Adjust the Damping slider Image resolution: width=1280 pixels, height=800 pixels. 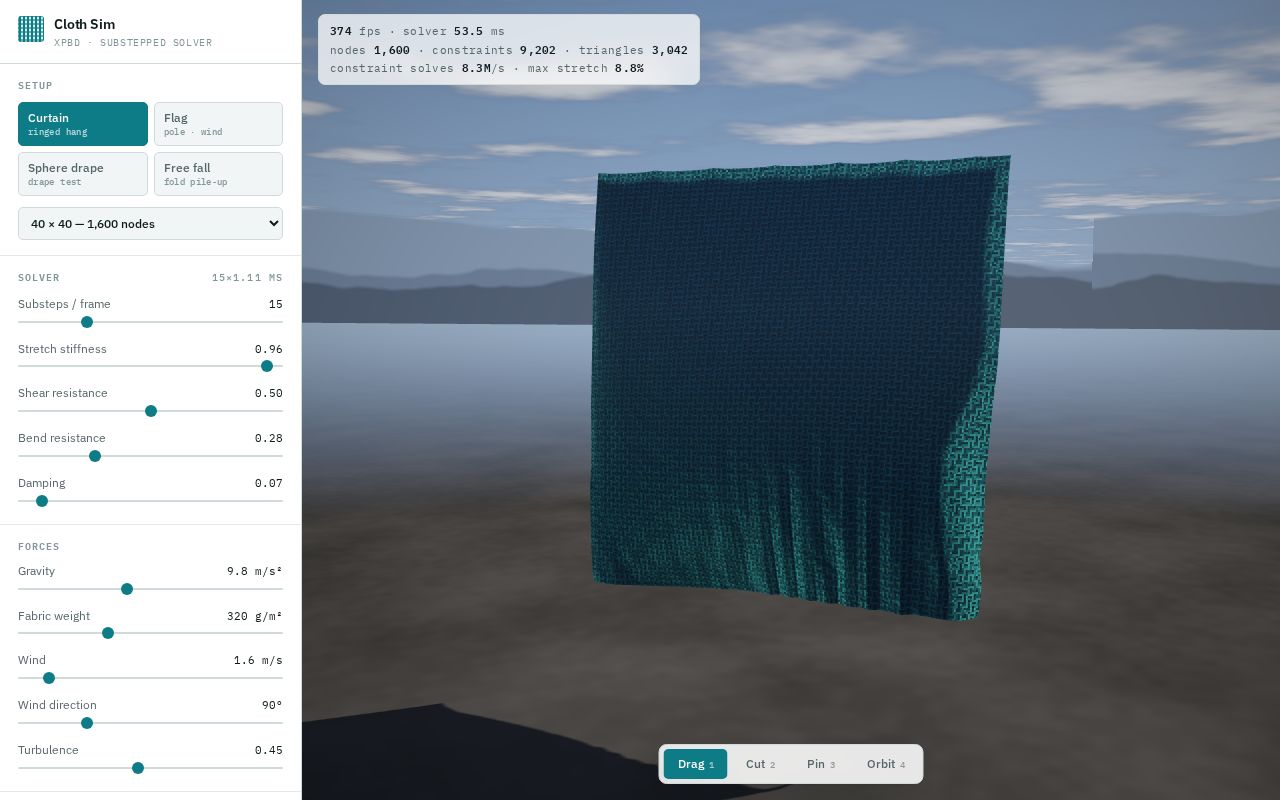click(150, 501)
